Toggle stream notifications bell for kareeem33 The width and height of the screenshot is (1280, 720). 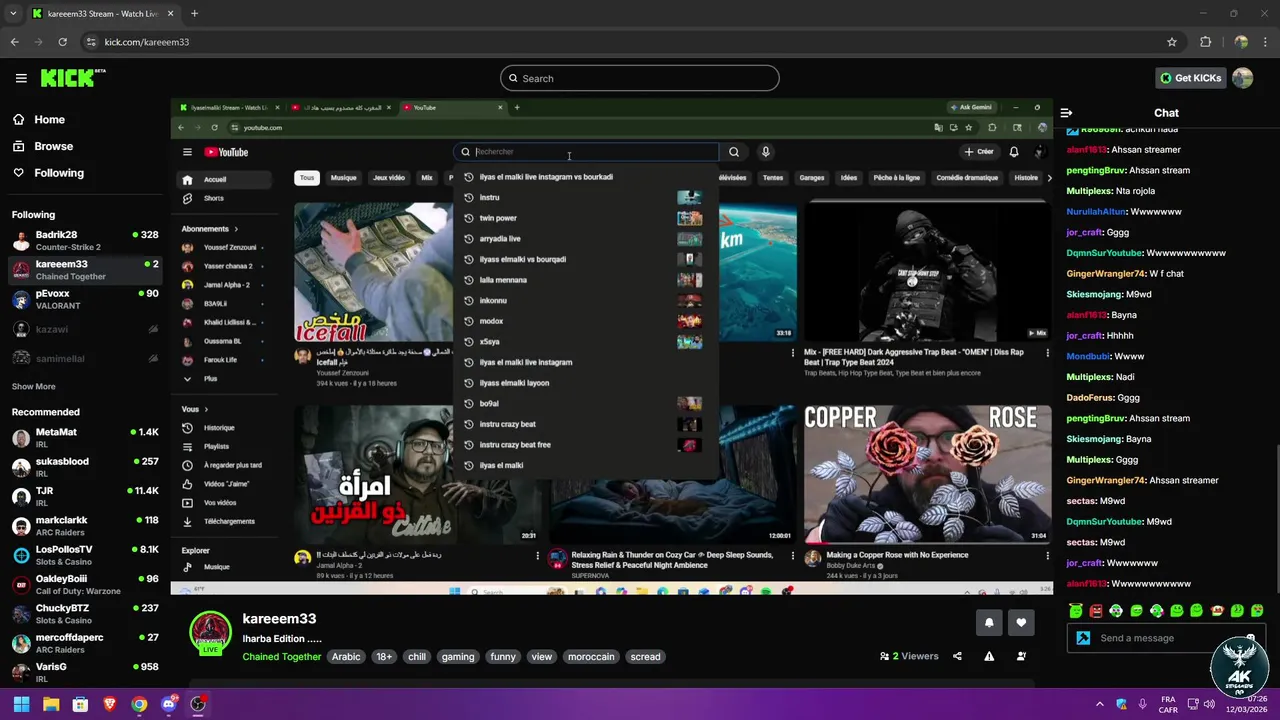pyautogui.click(x=989, y=623)
